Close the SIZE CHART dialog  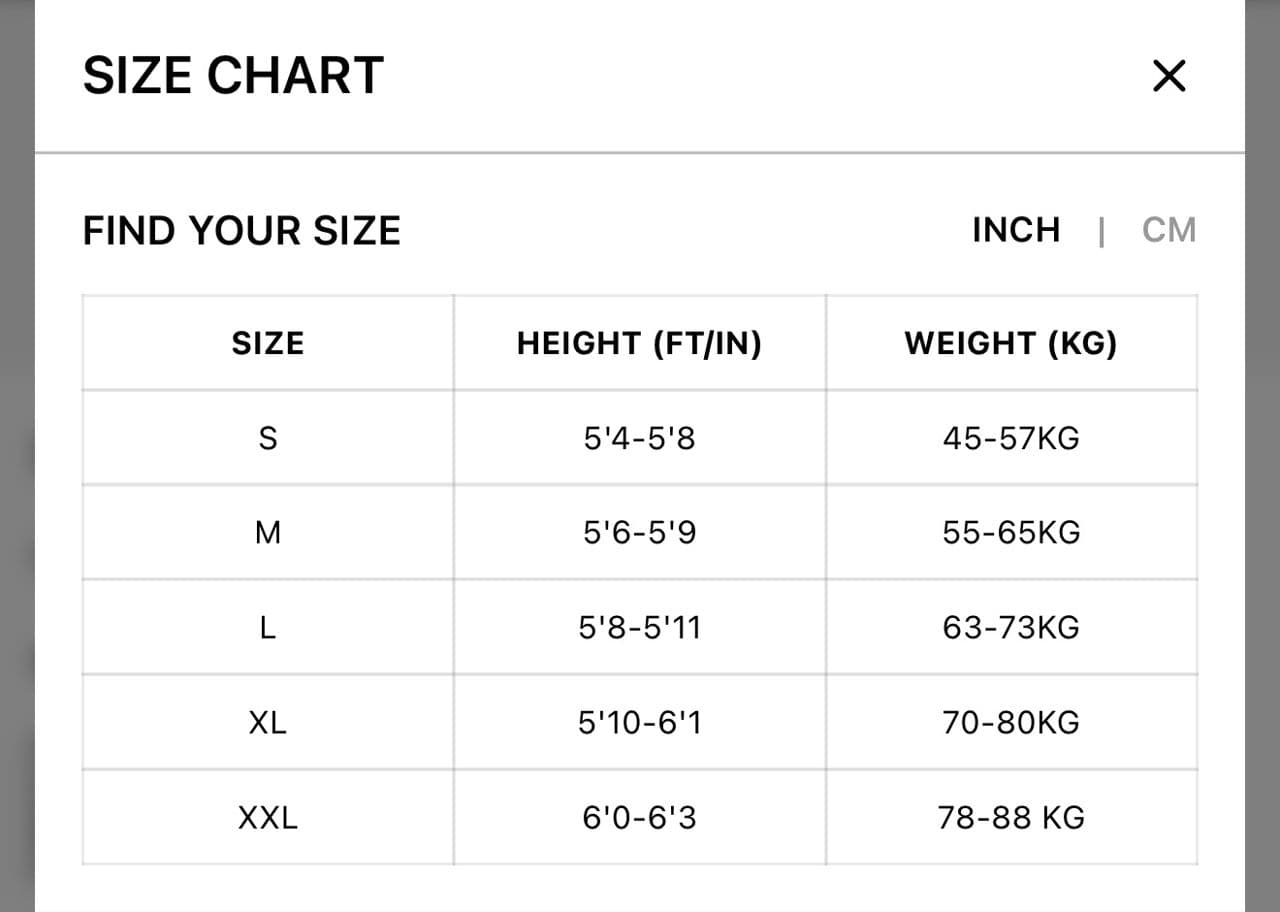coord(1168,75)
